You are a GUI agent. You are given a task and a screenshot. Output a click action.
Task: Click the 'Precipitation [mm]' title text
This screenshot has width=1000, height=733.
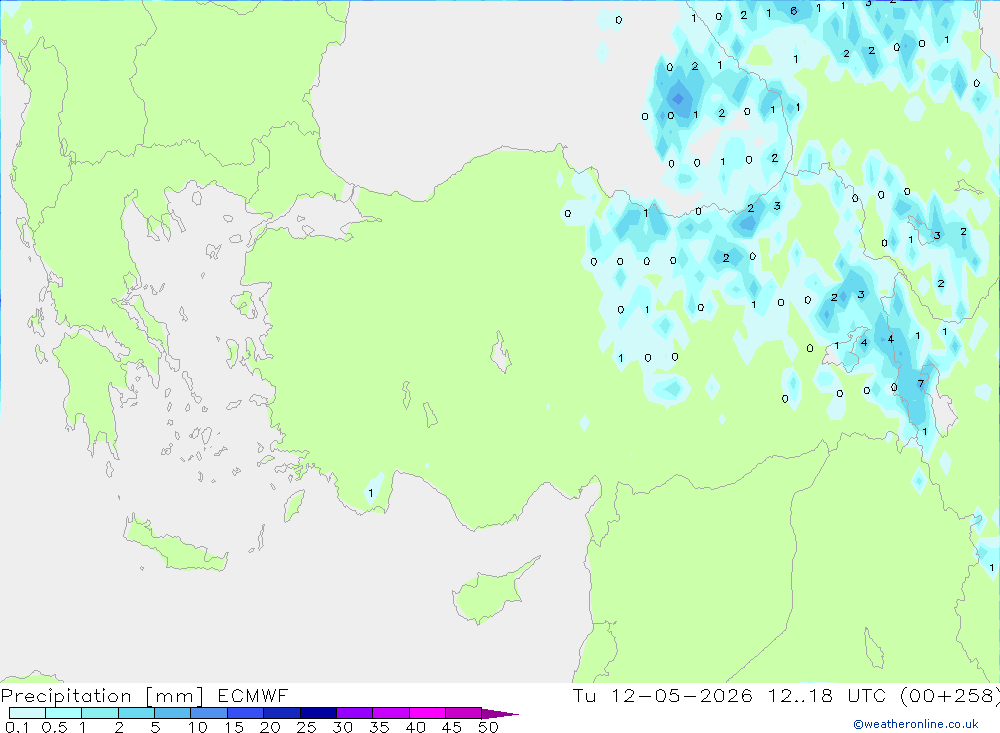coord(102,695)
